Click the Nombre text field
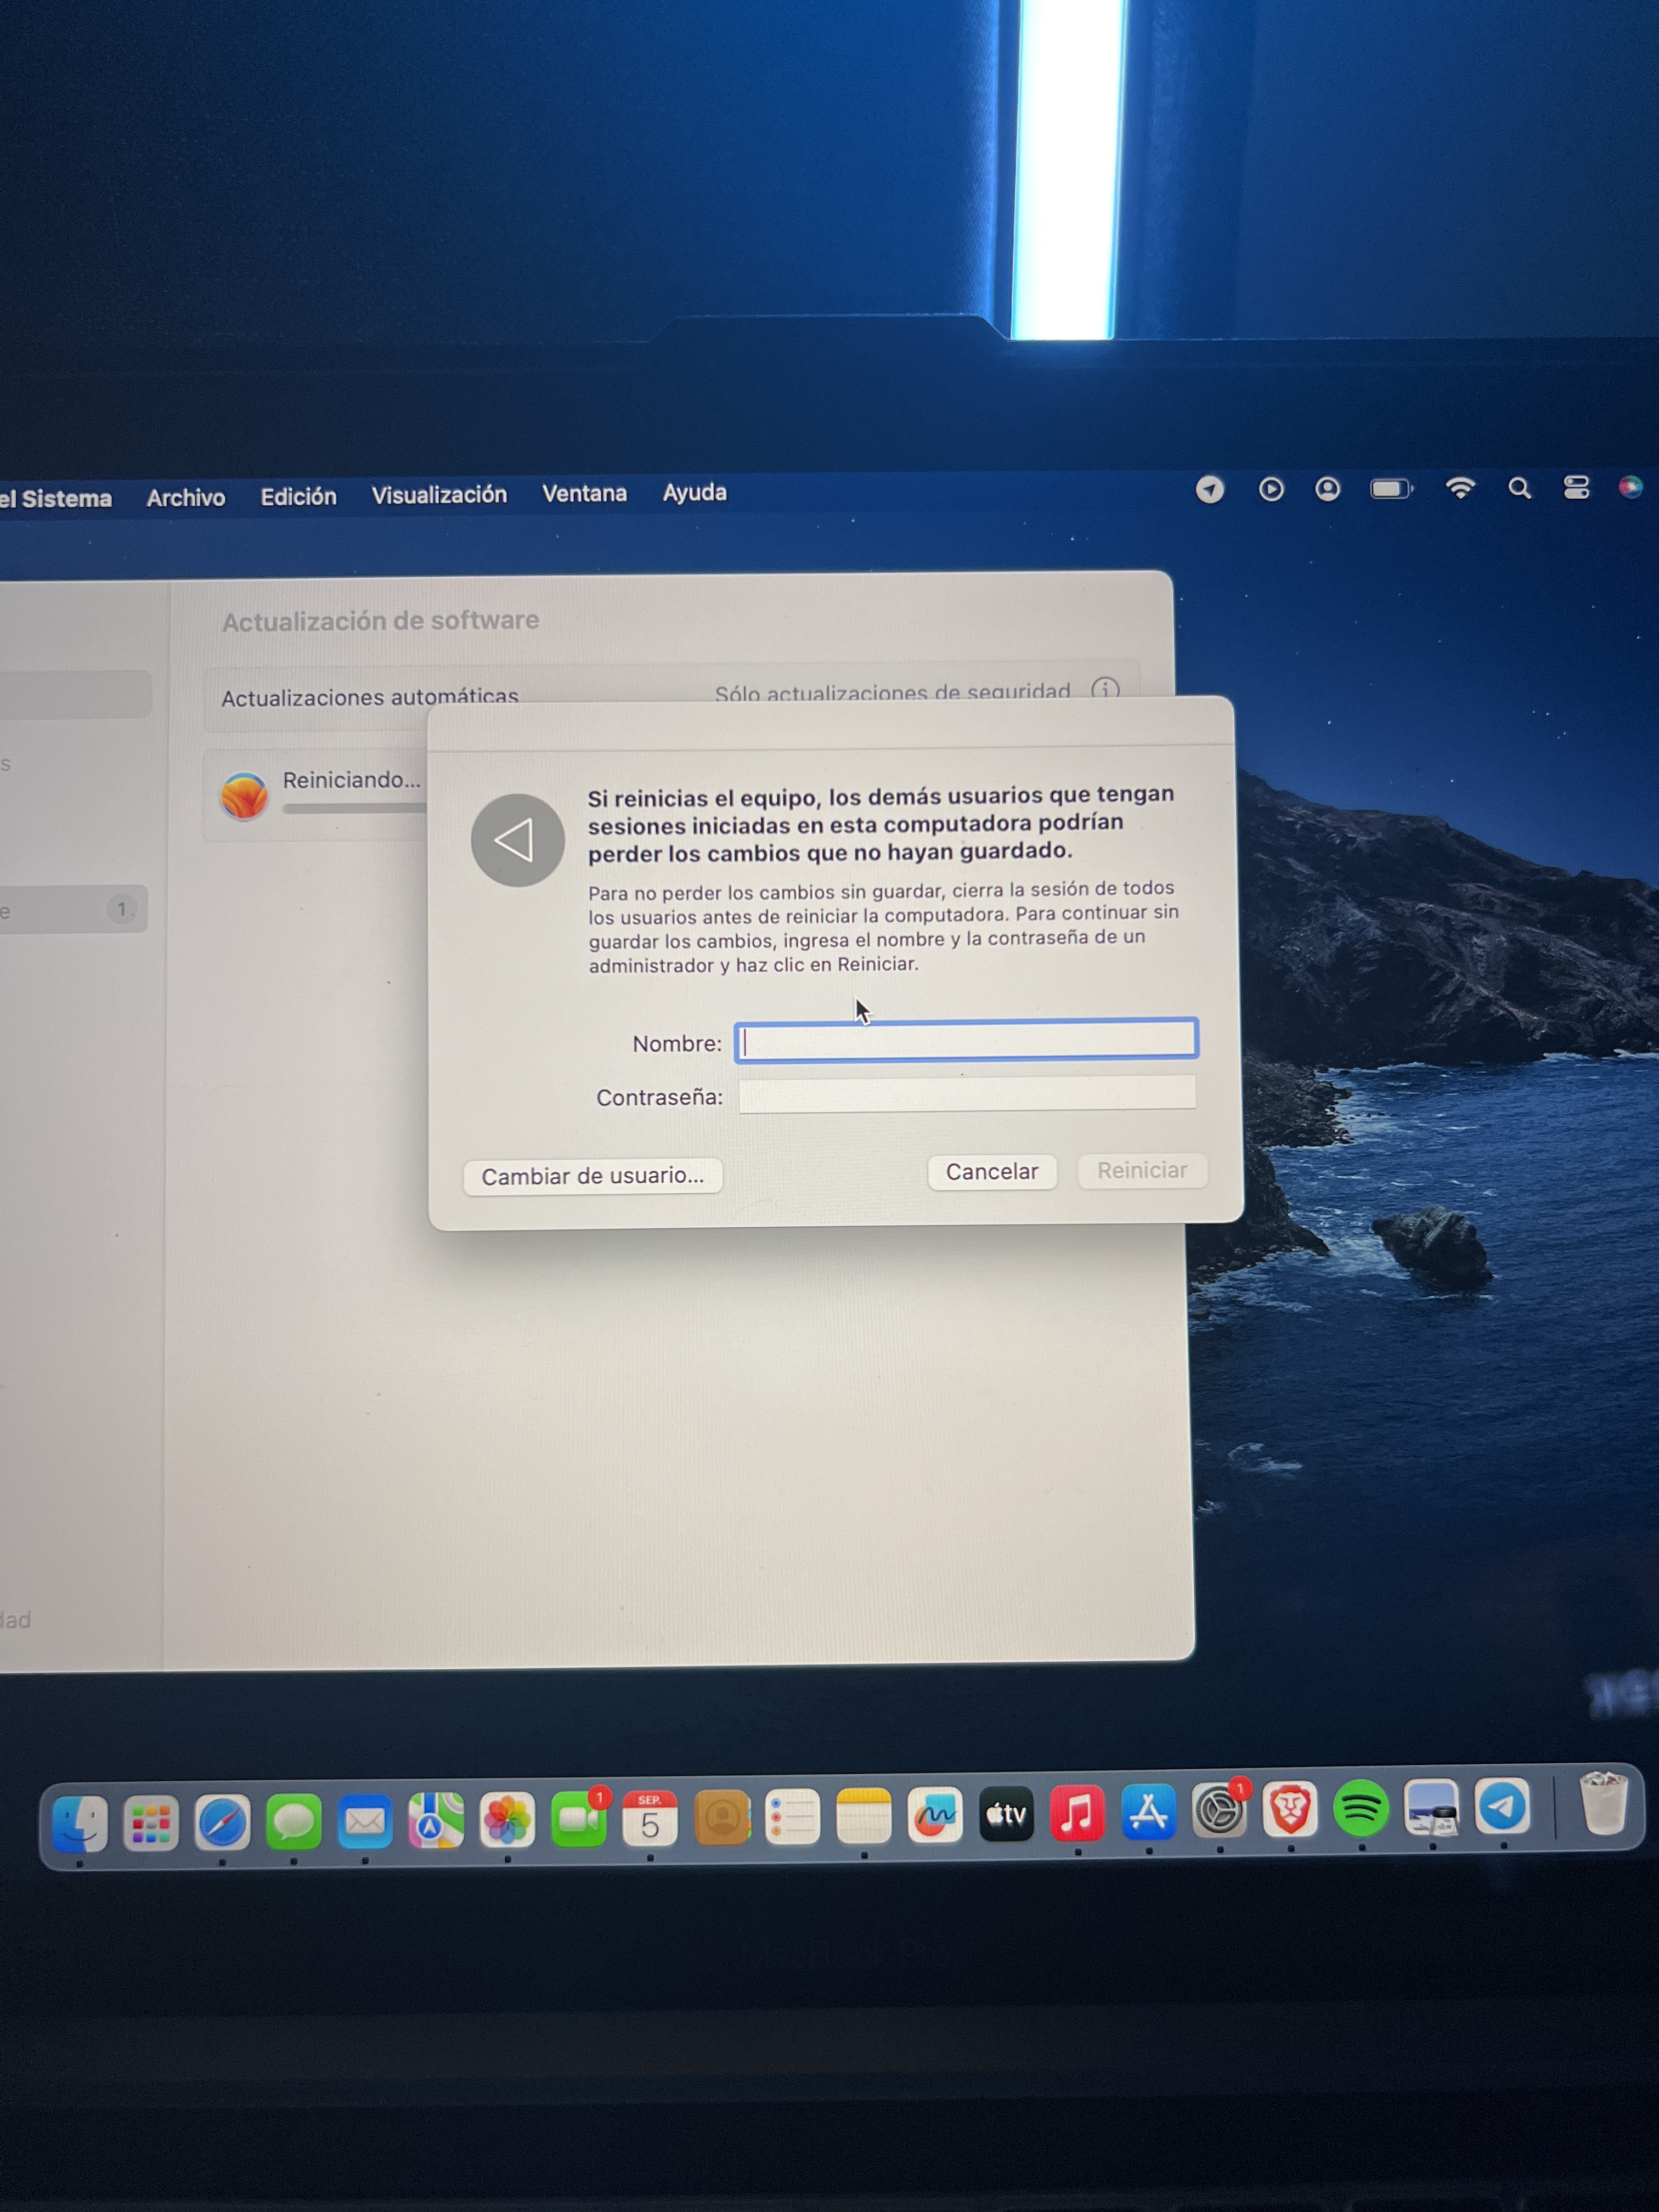The image size is (1659, 2212). [966, 1040]
